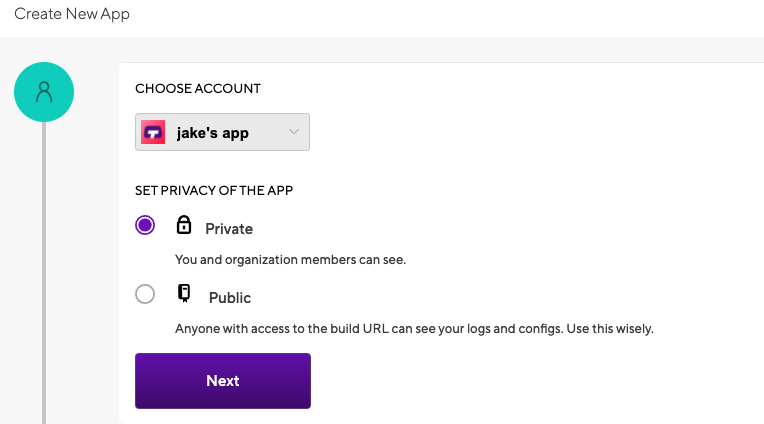
Task: Click the jake's app account avatar logo
Action: click(x=153, y=132)
